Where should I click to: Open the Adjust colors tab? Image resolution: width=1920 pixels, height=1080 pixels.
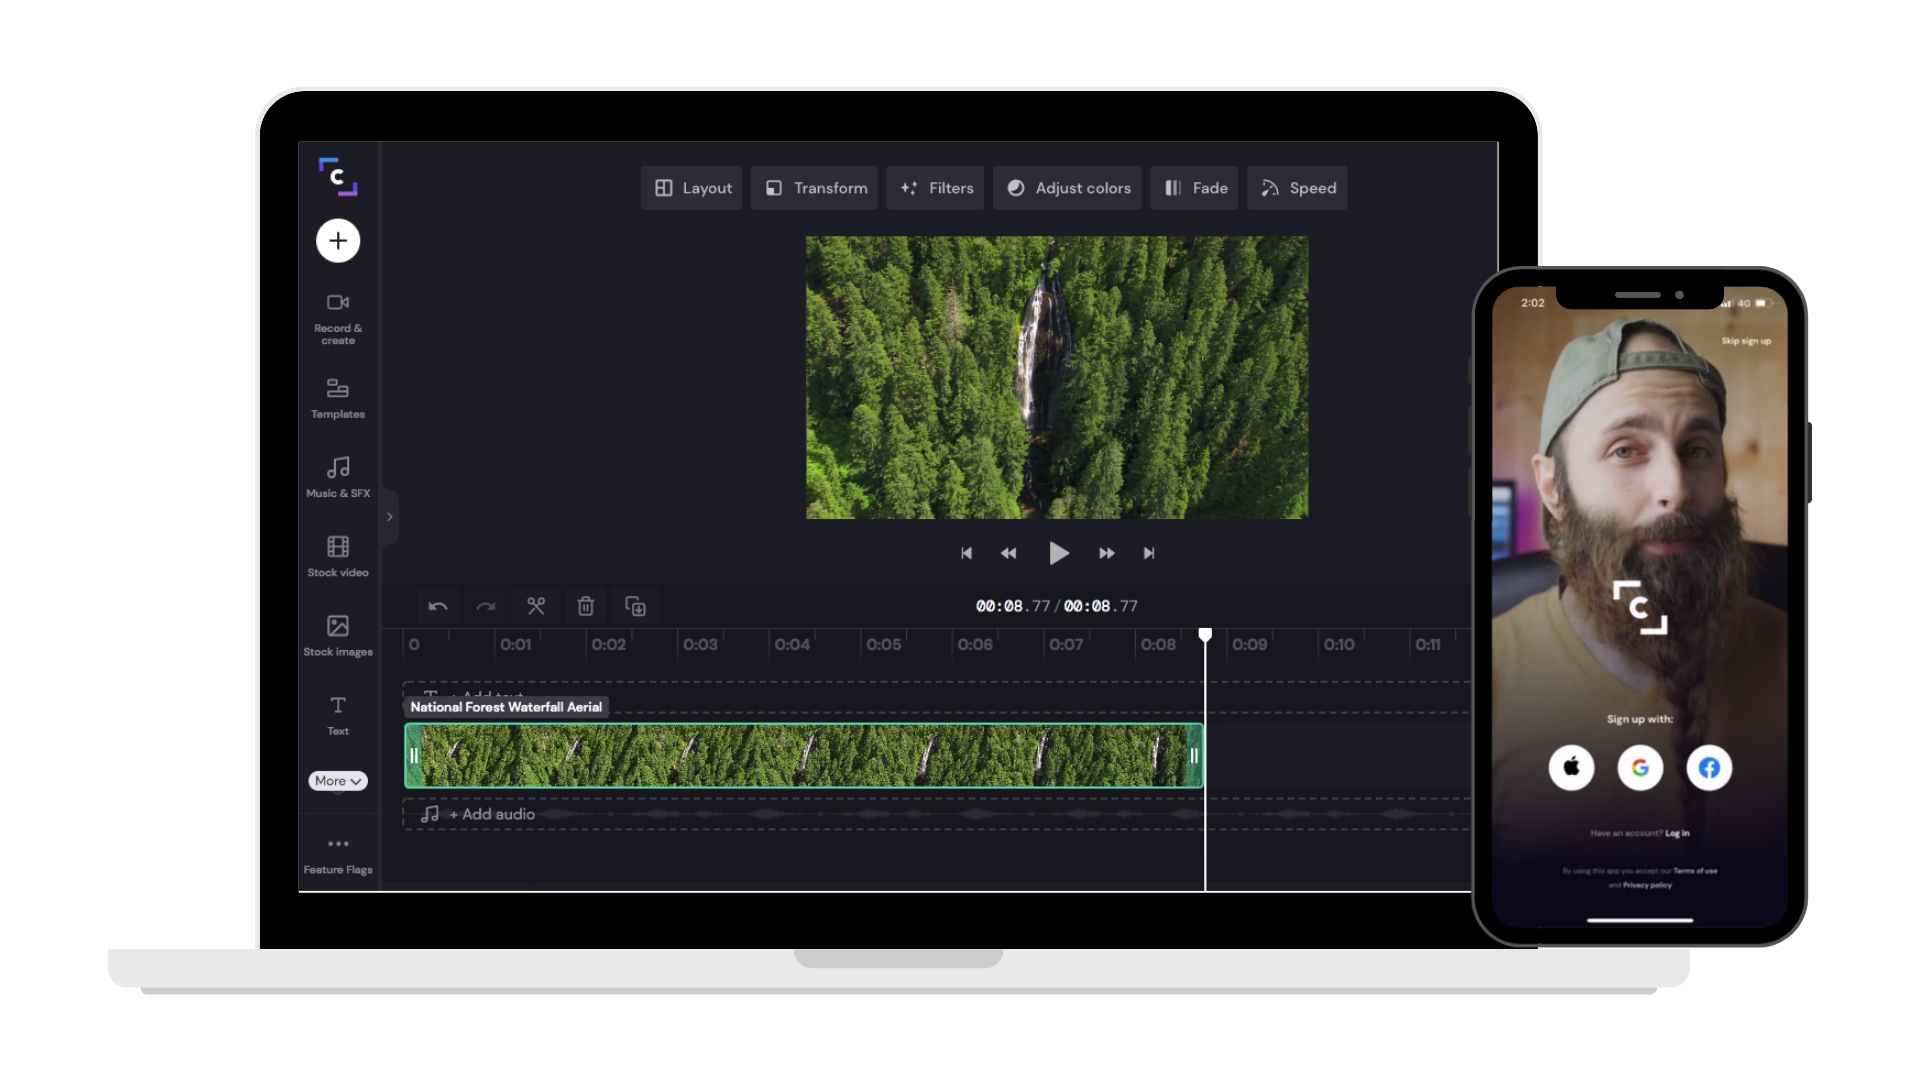pos(1068,188)
